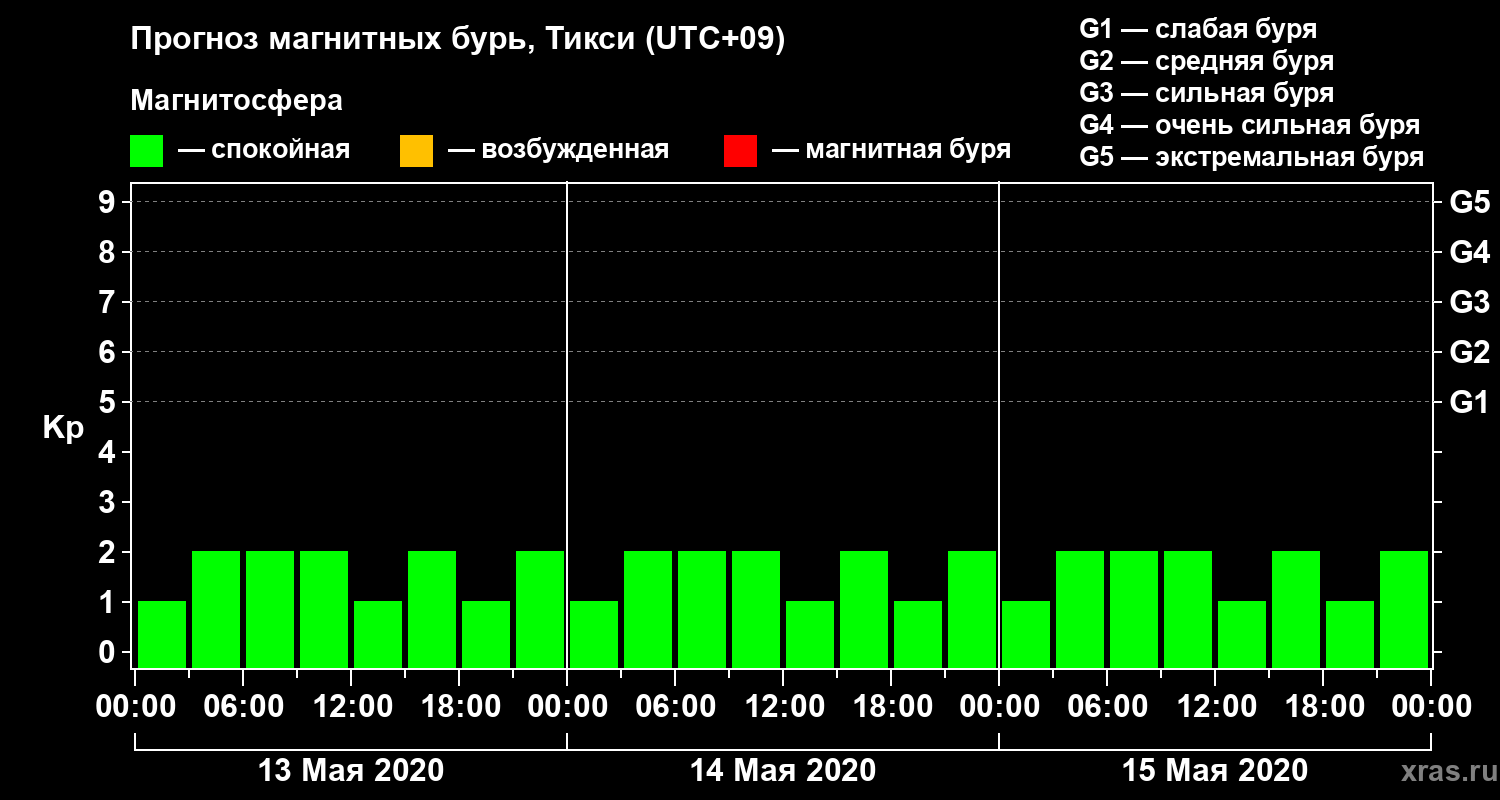Click the G5 storm level label on right axis
This screenshot has width=1500, height=800.
point(1469,202)
